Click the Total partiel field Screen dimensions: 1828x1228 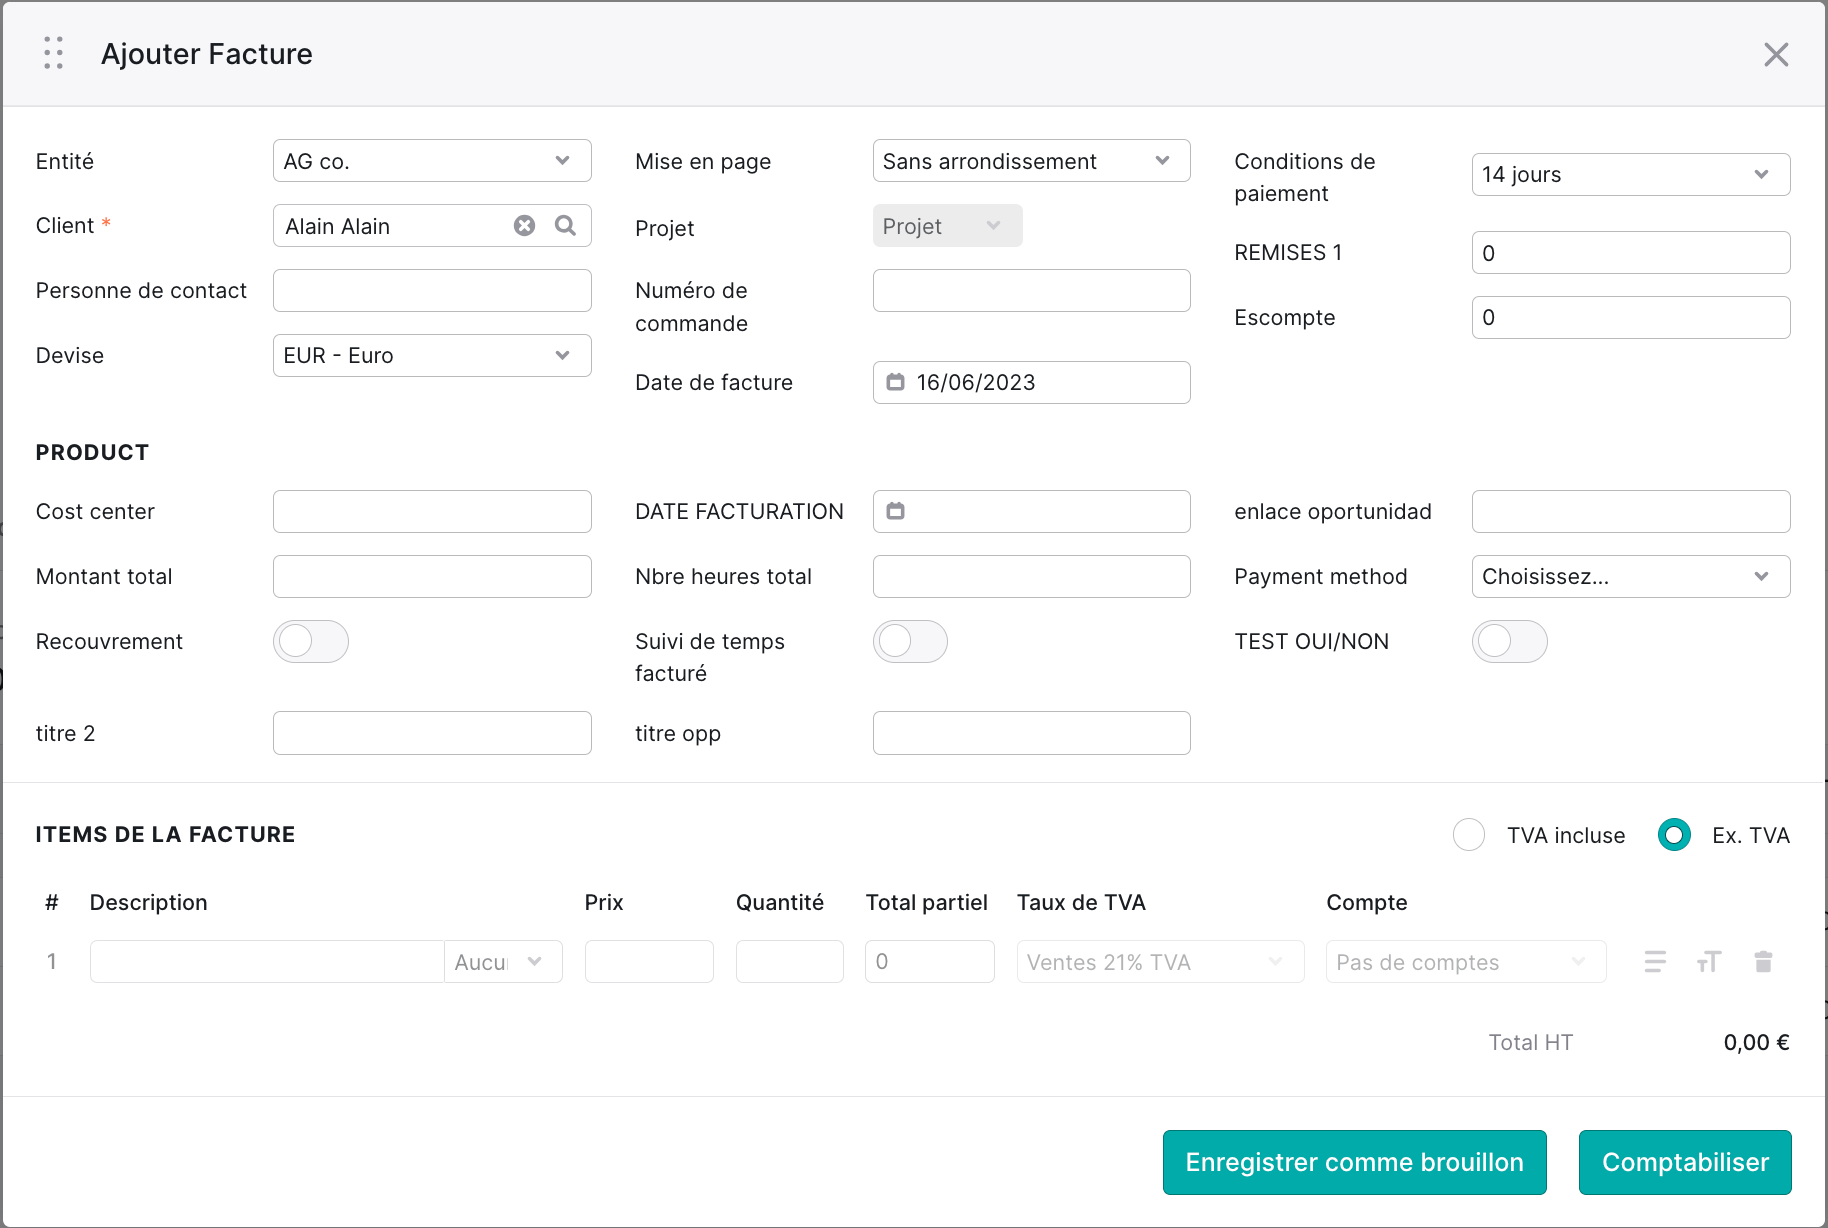tap(930, 962)
